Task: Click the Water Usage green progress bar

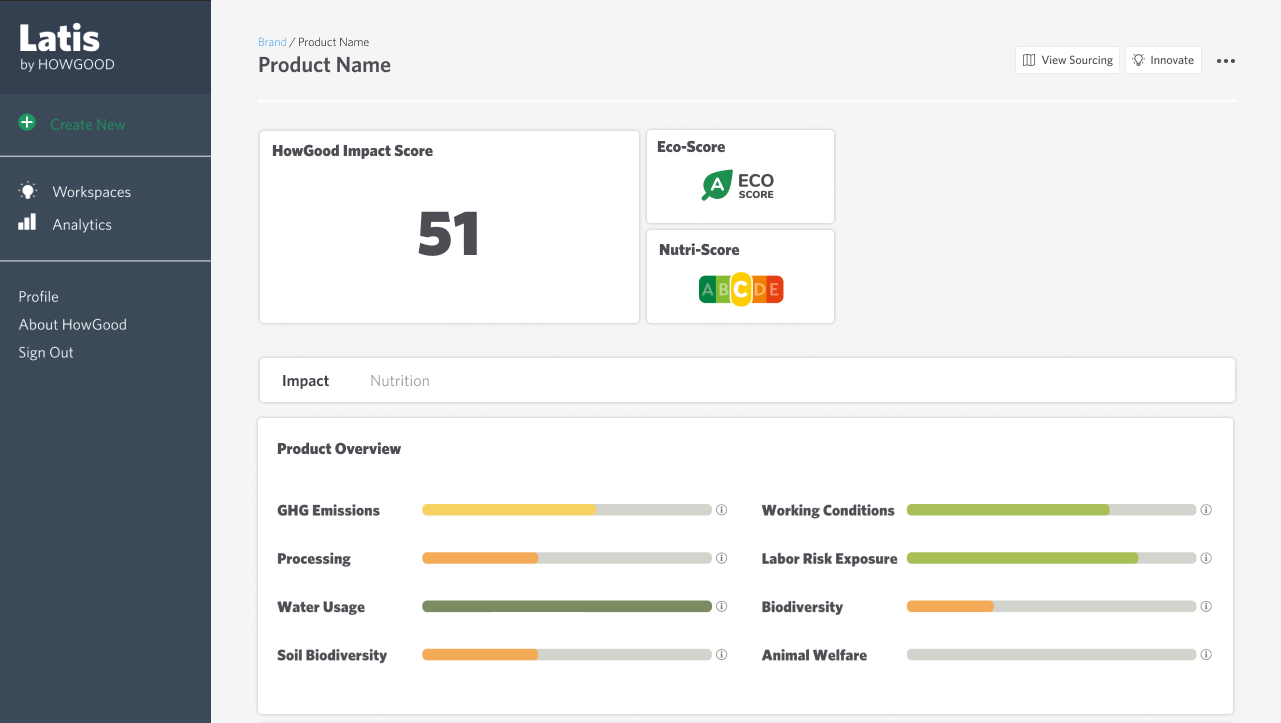Action: coord(567,606)
